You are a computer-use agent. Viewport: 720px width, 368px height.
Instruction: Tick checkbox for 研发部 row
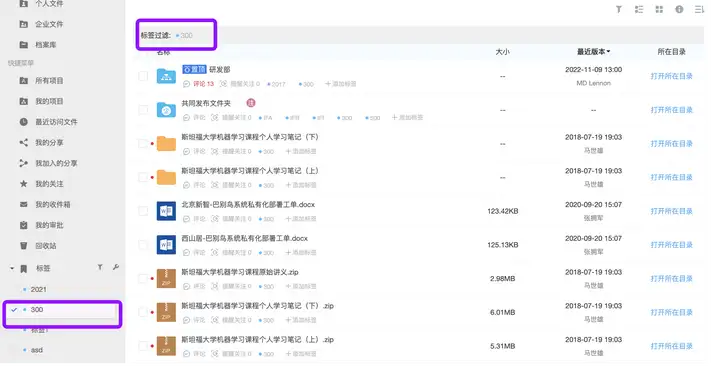tap(143, 76)
